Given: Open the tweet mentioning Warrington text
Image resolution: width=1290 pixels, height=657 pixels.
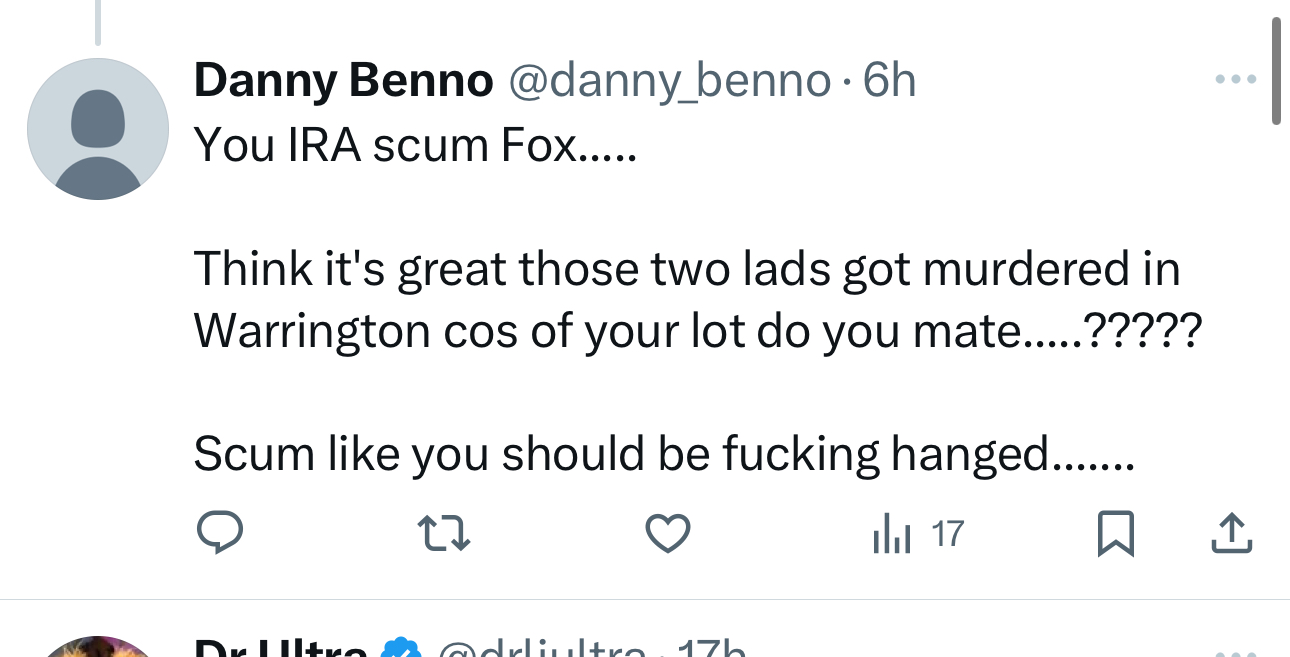Looking at the screenshot, I should tap(690, 300).
